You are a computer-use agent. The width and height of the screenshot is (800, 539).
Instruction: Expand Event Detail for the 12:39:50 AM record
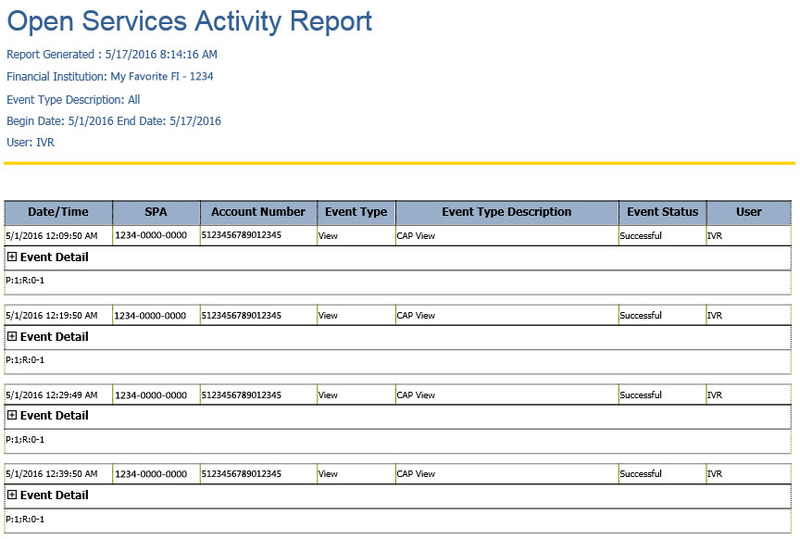(x=12, y=495)
